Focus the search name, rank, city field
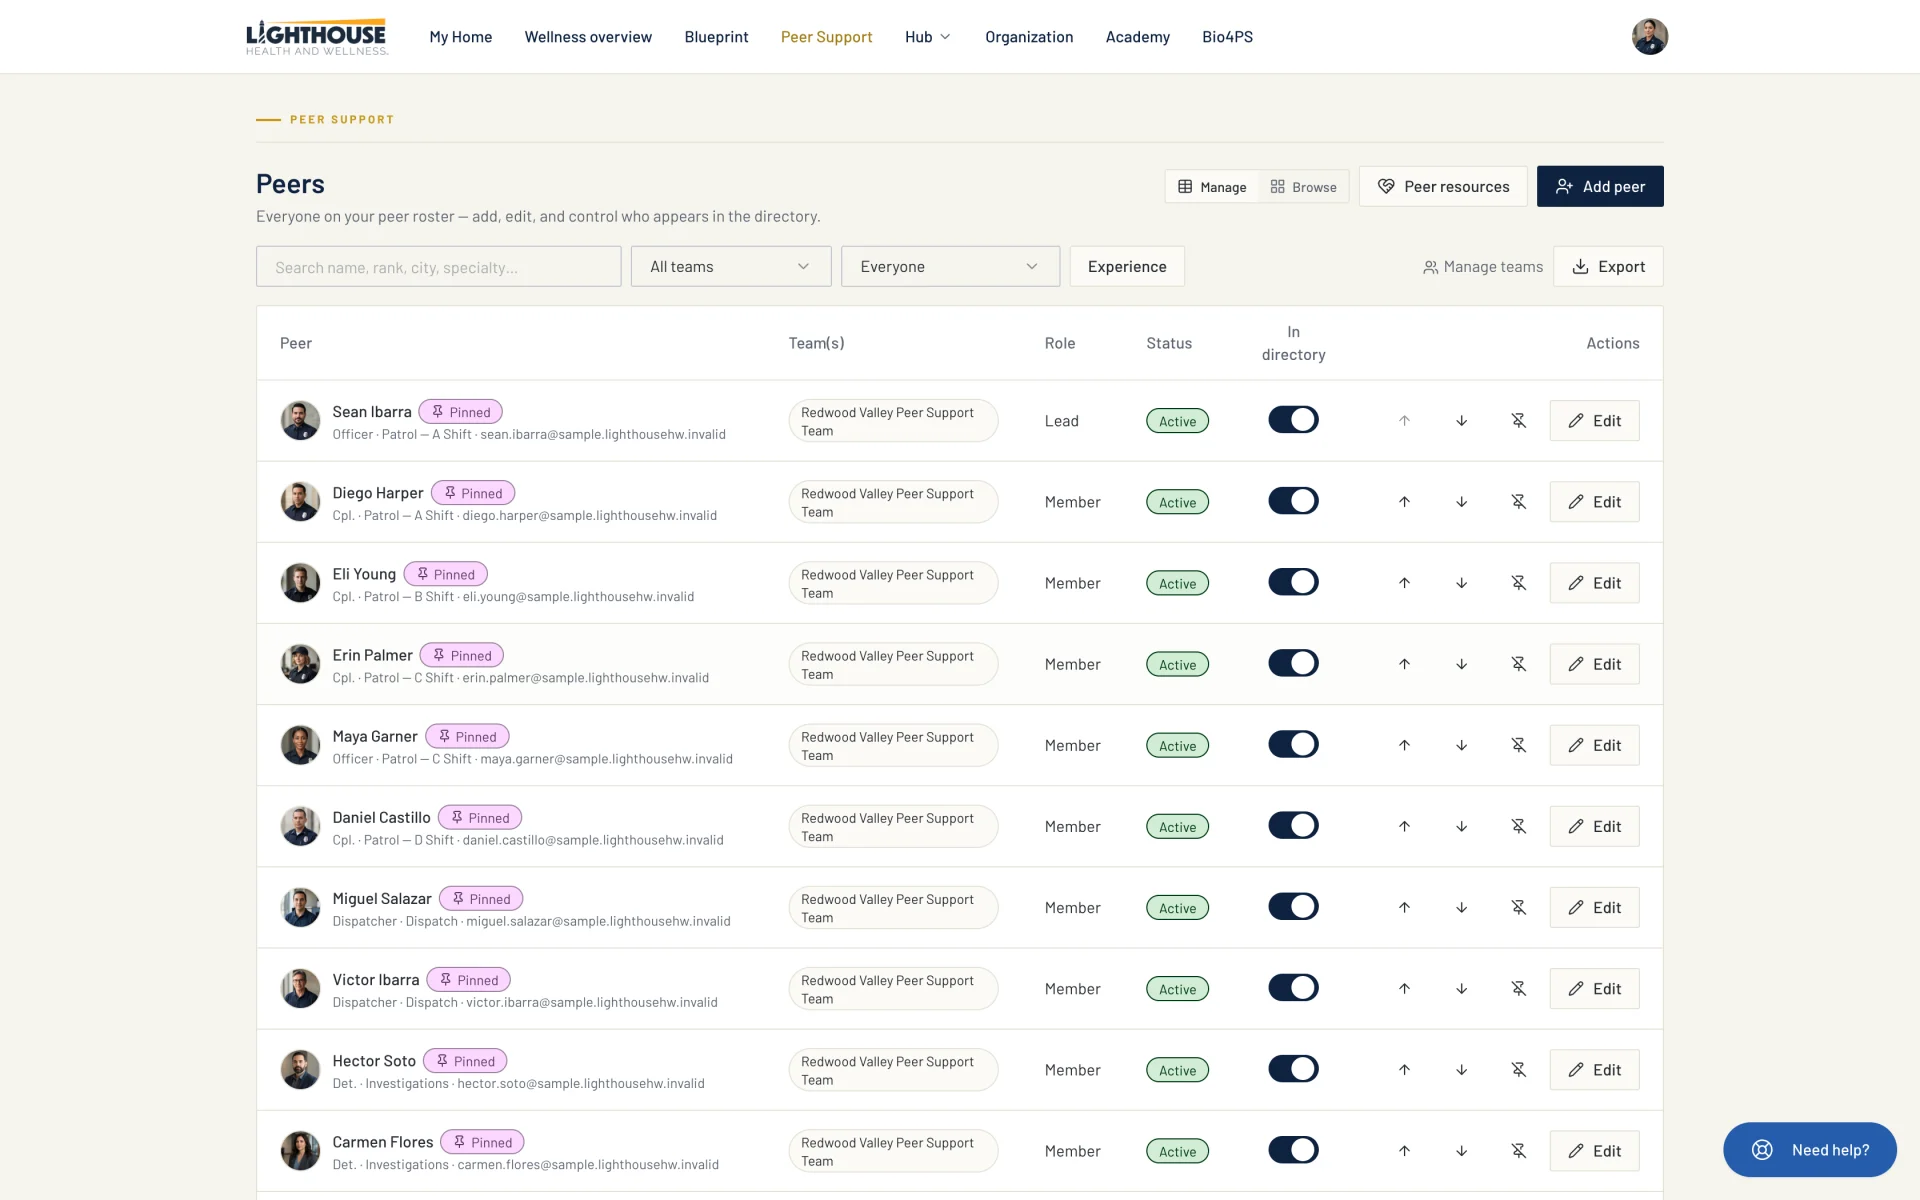 pyautogui.click(x=438, y=267)
